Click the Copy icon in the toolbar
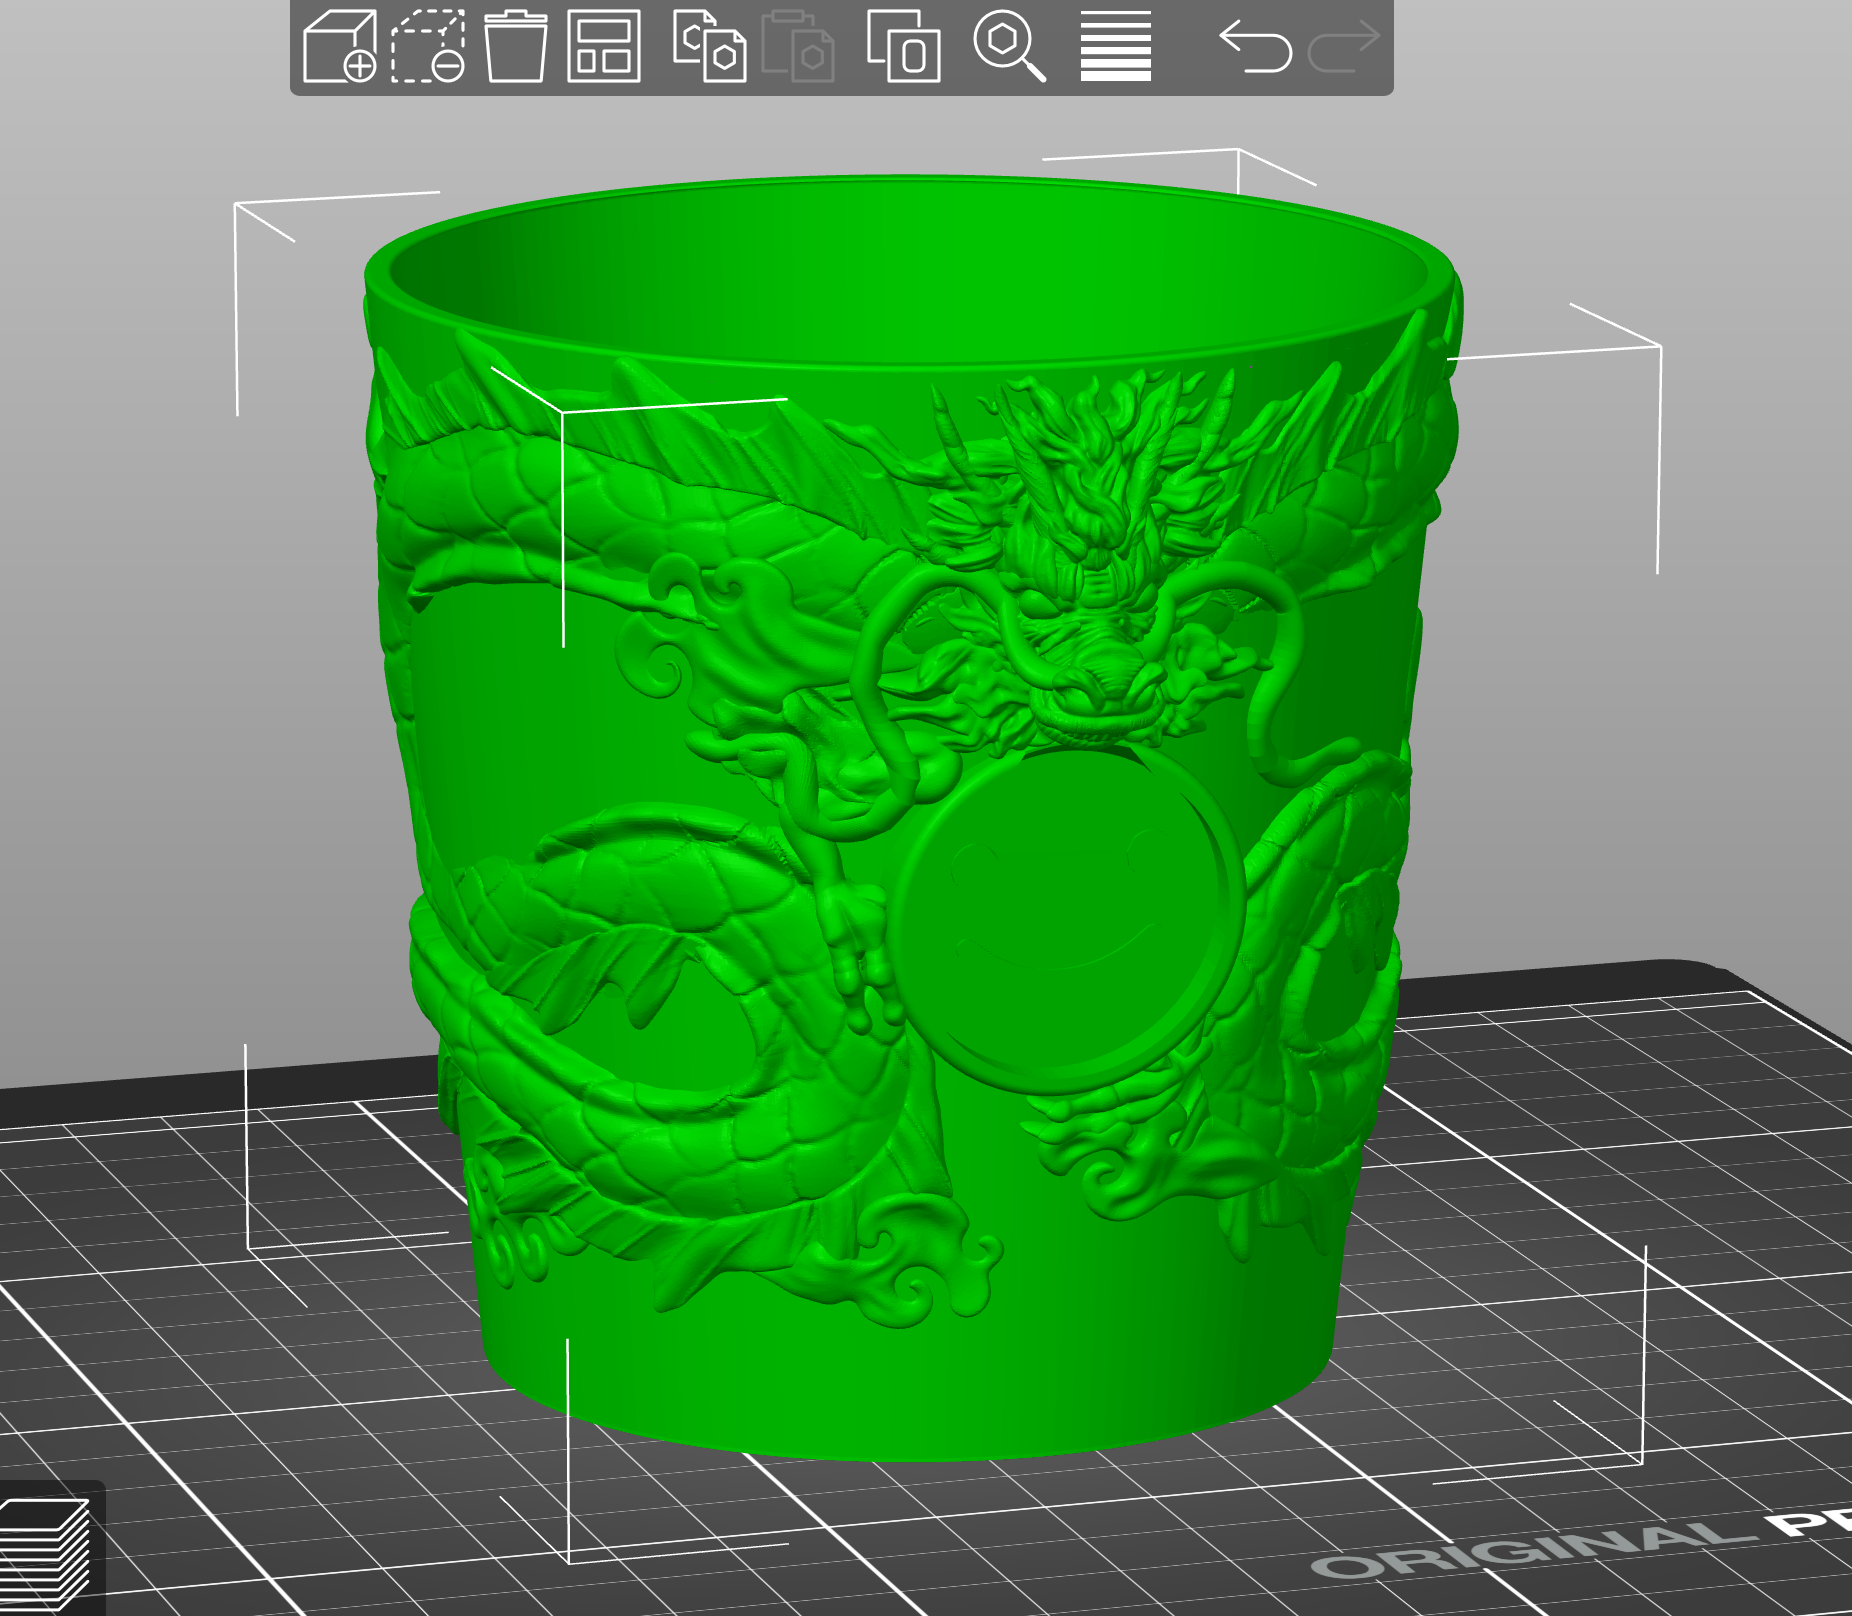 710,46
